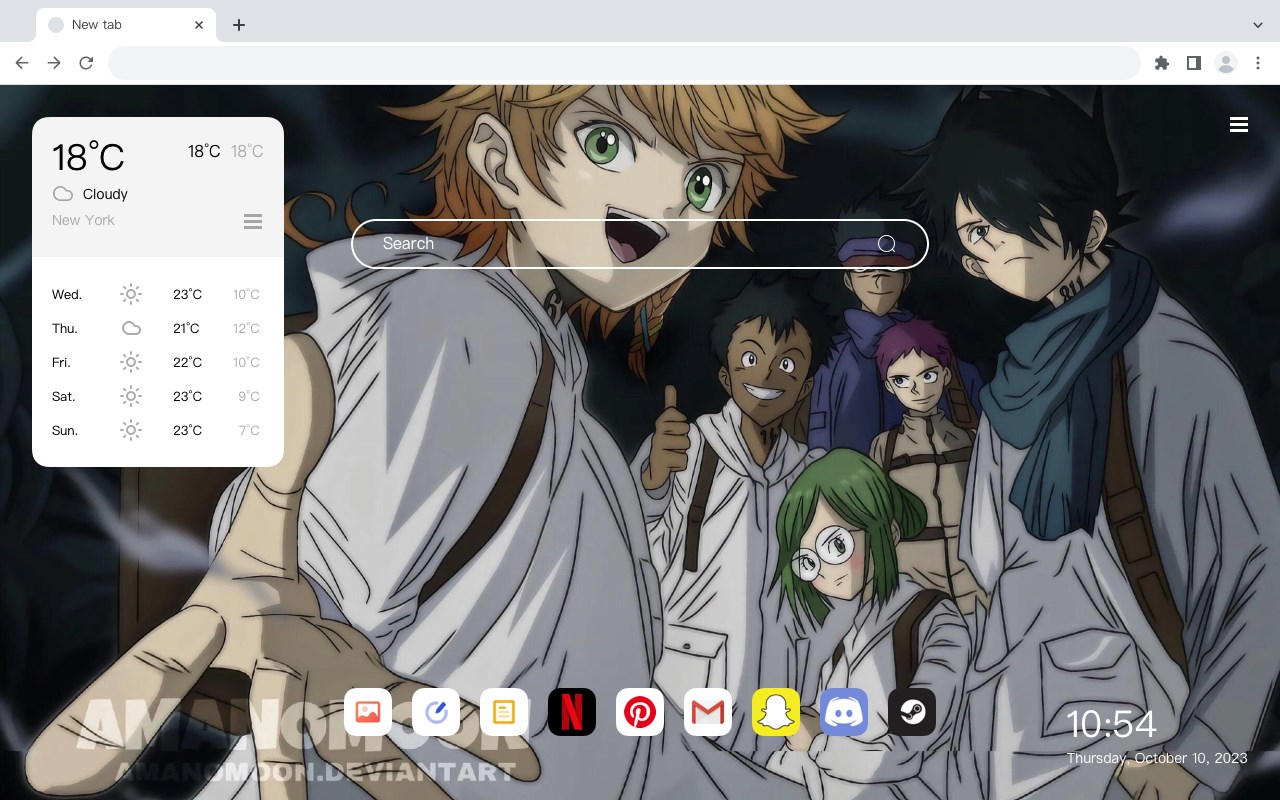The height and width of the screenshot is (800, 1280).
Task: Open the hamburger menu at top right of page
Action: 1239,125
